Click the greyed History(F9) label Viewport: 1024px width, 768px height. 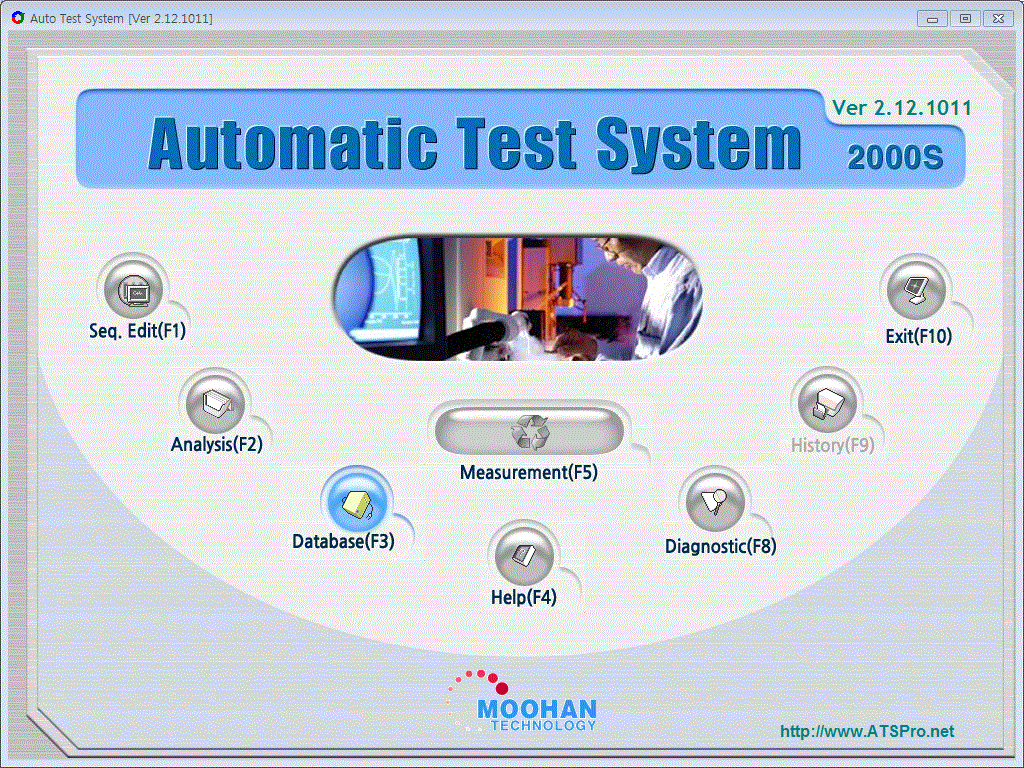[833, 445]
